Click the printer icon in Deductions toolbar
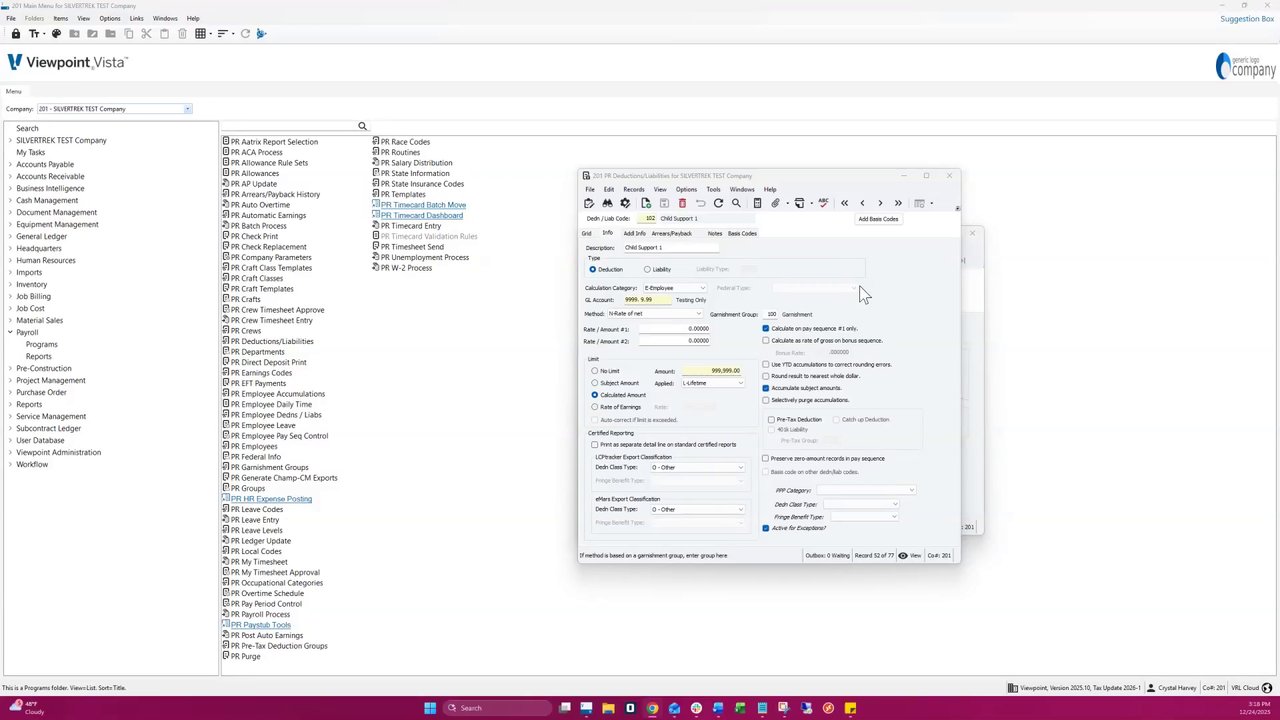Viewport: 1280px width, 720px height. (799, 203)
